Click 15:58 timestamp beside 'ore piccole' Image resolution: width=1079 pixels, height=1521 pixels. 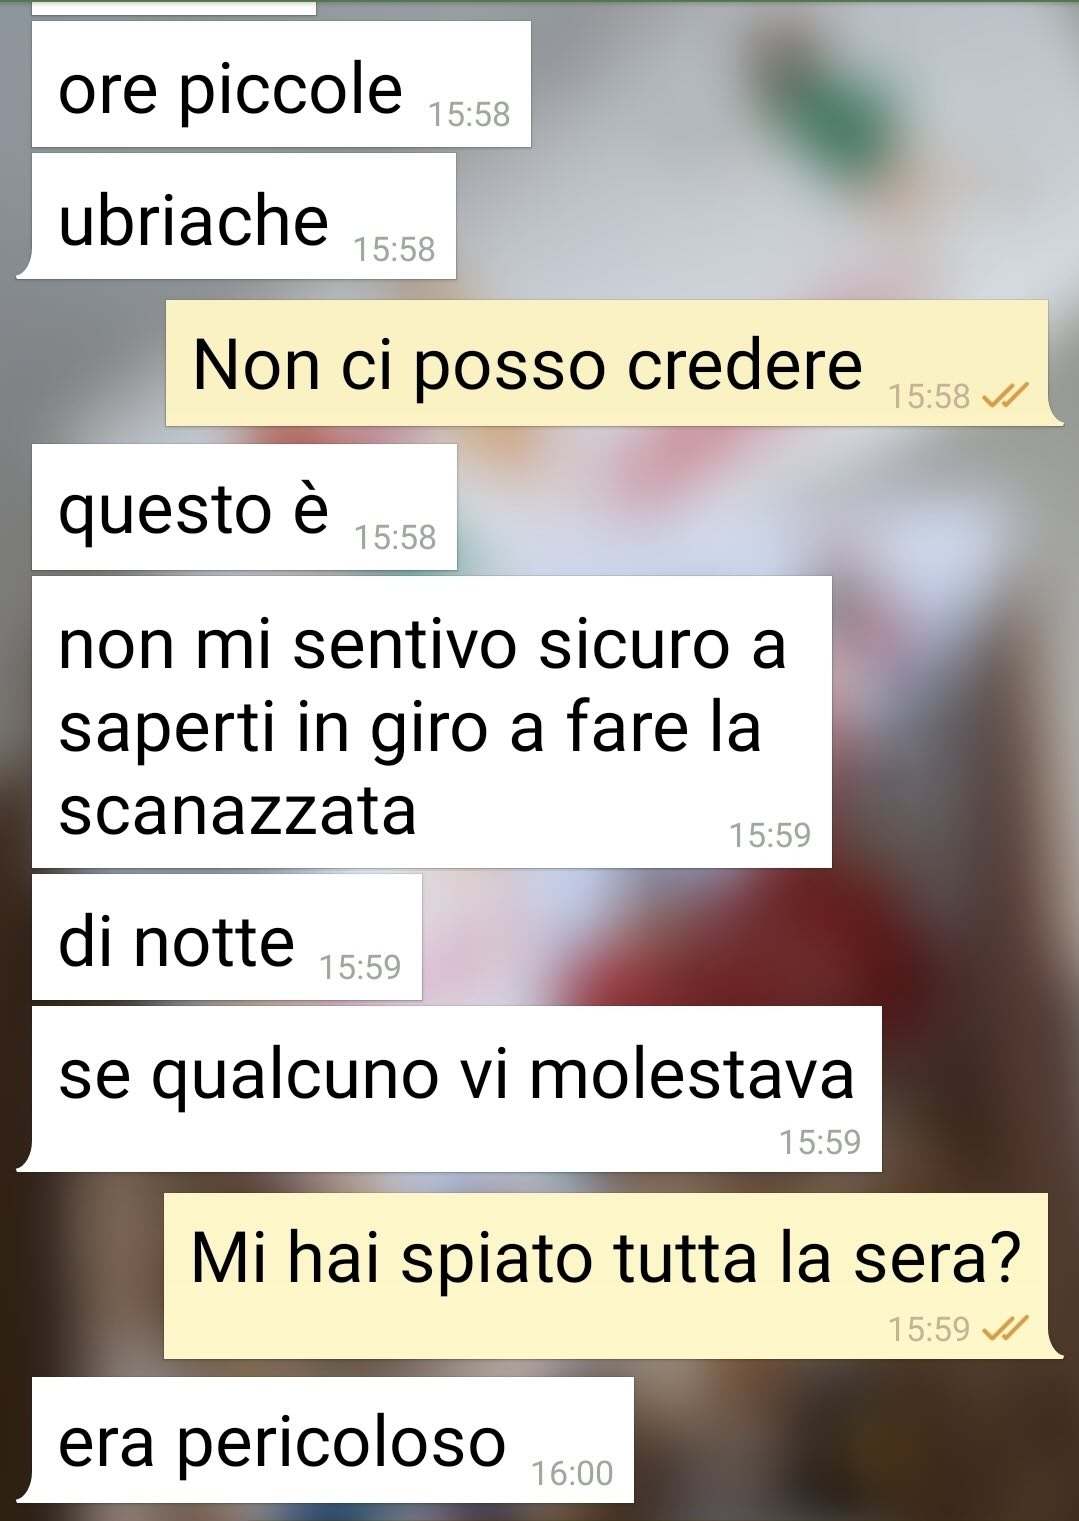[x=469, y=115]
